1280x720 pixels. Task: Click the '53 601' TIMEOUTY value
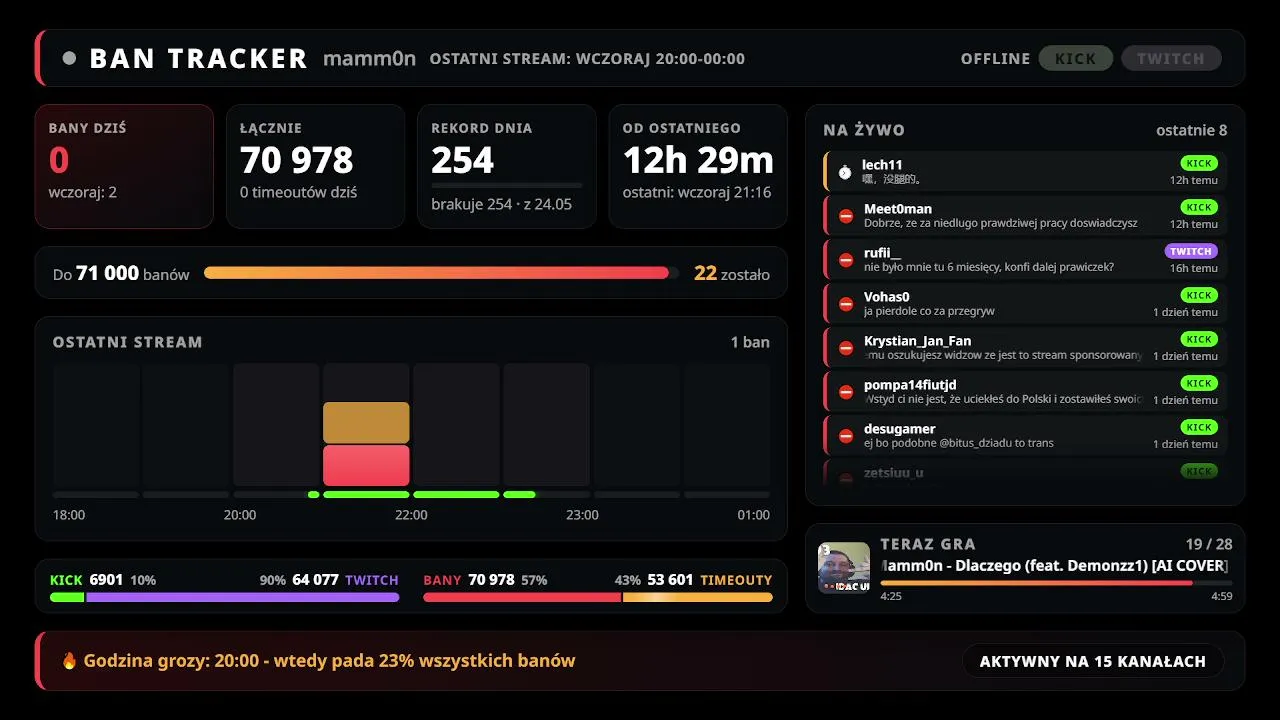pyautogui.click(x=670, y=580)
